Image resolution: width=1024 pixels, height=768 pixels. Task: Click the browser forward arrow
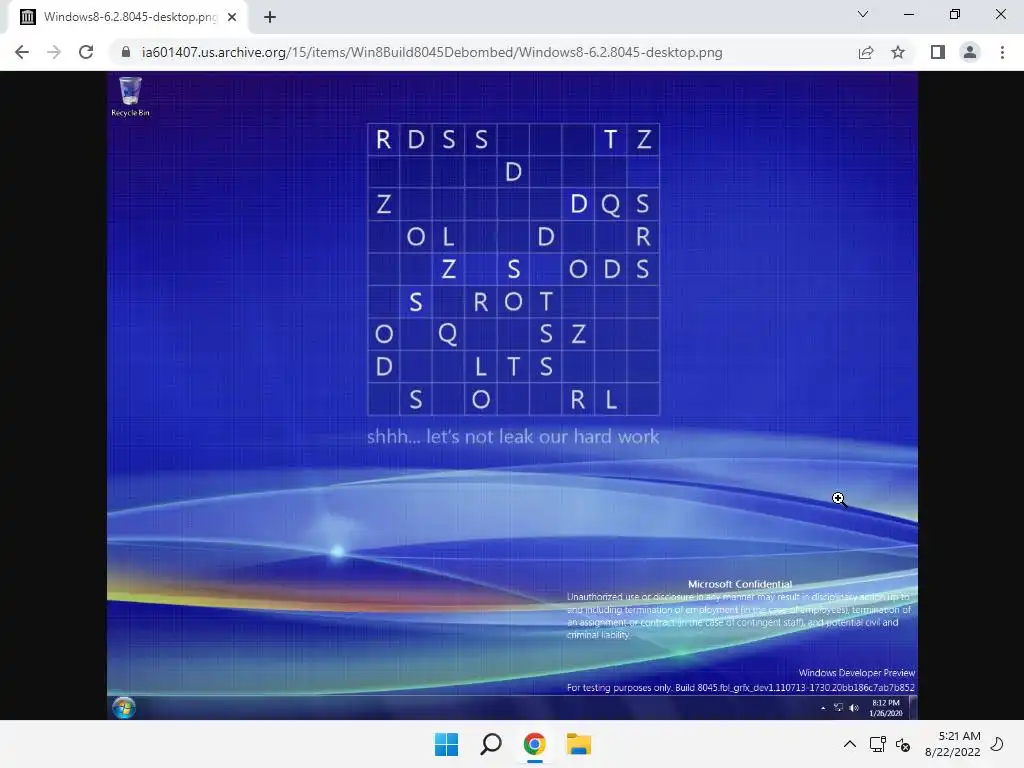pos(54,52)
